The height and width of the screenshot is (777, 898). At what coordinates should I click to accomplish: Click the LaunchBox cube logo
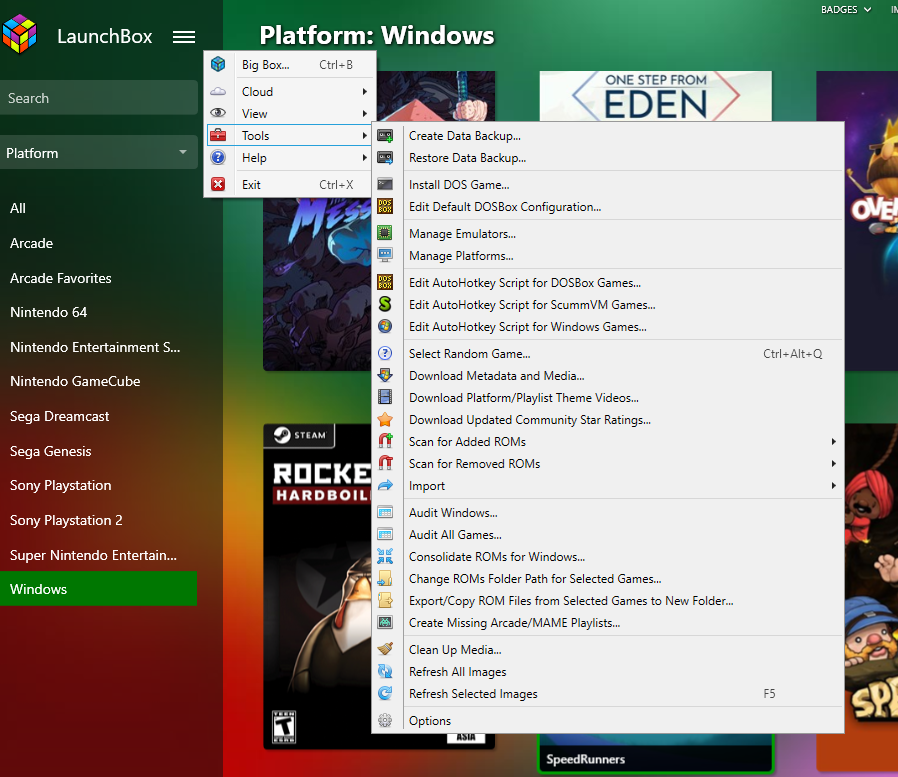pos(19,34)
